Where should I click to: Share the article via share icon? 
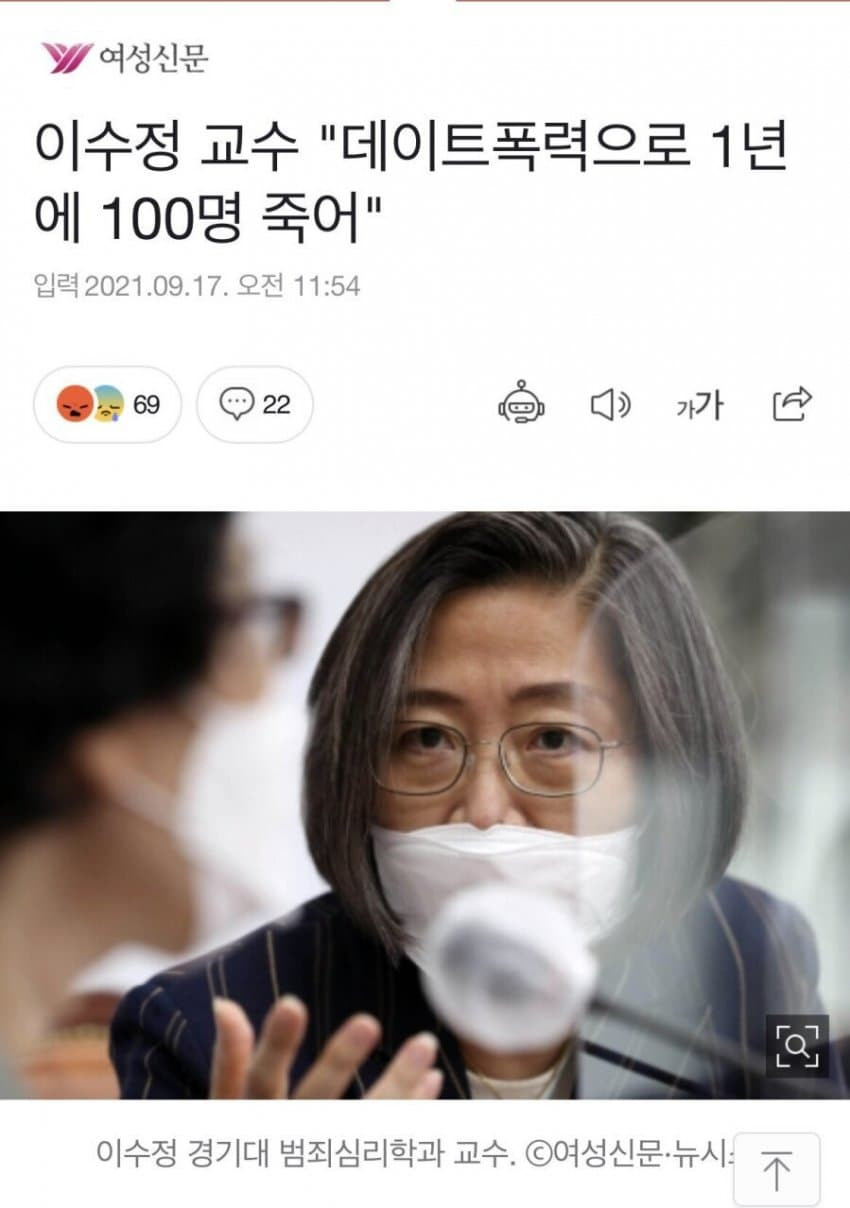pos(792,404)
